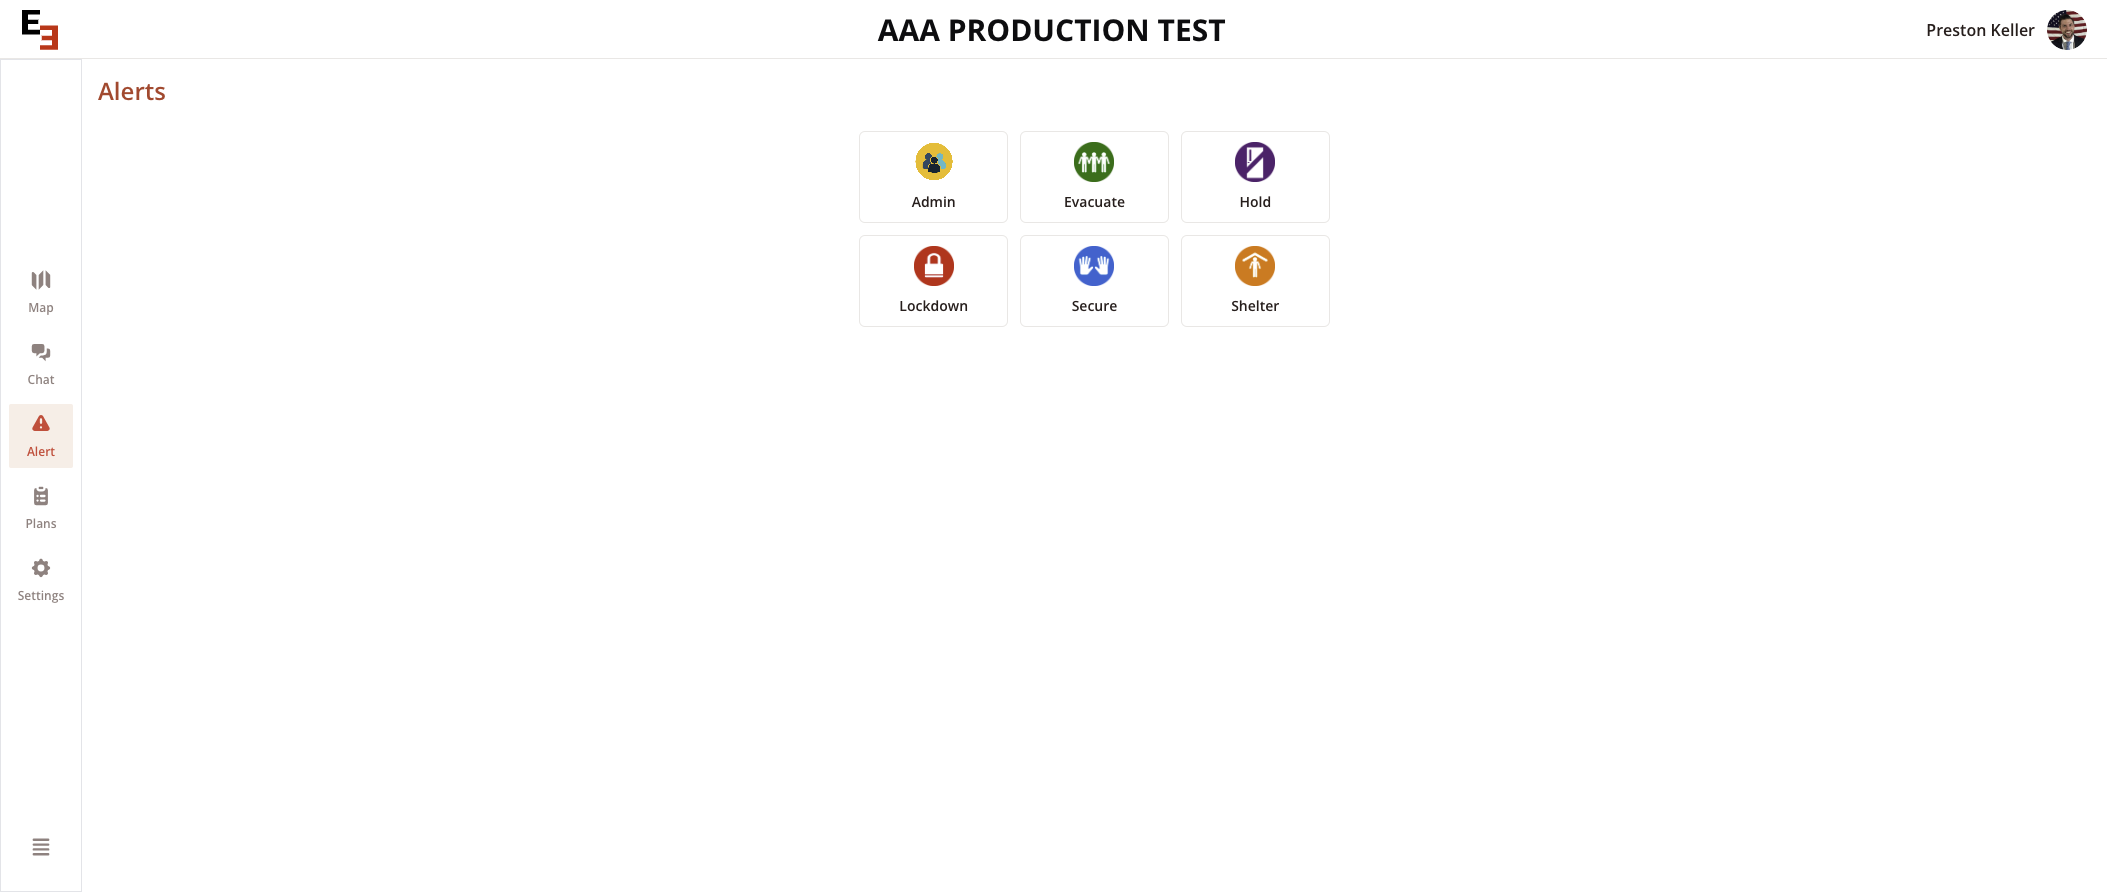
Task: Click the Evacuate label text
Action: pyautogui.click(x=1094, y=202)
